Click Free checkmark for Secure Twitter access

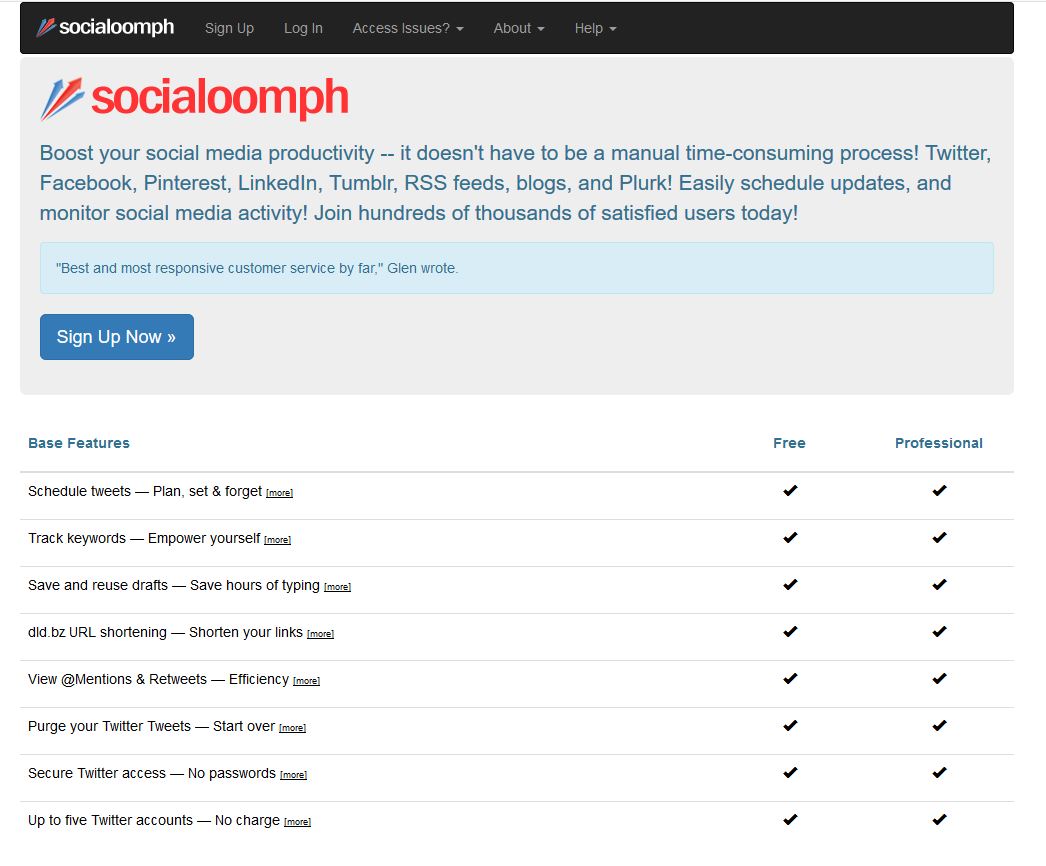point(790,773)
